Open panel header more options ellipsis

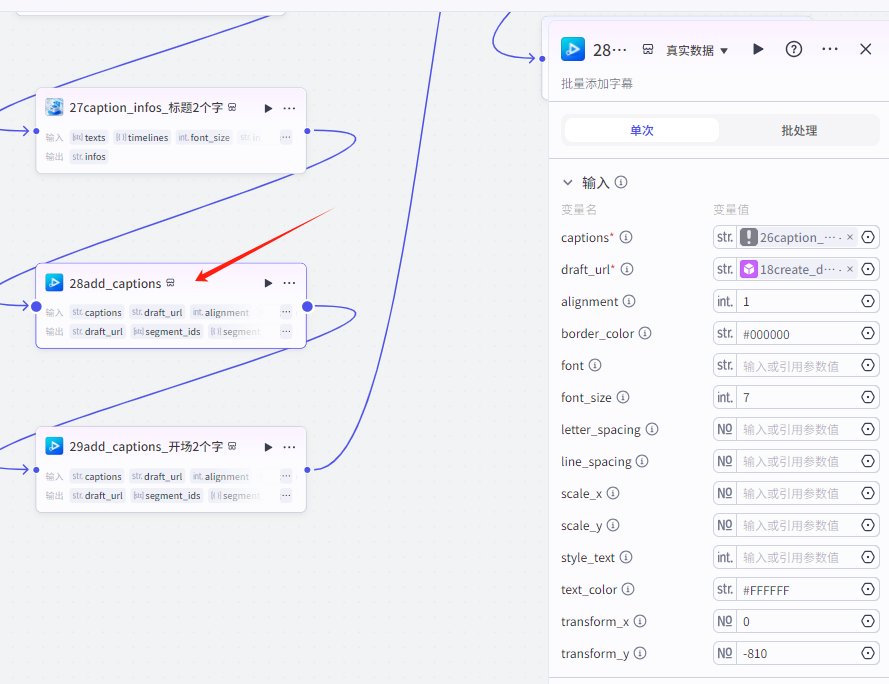click(830, 49)
